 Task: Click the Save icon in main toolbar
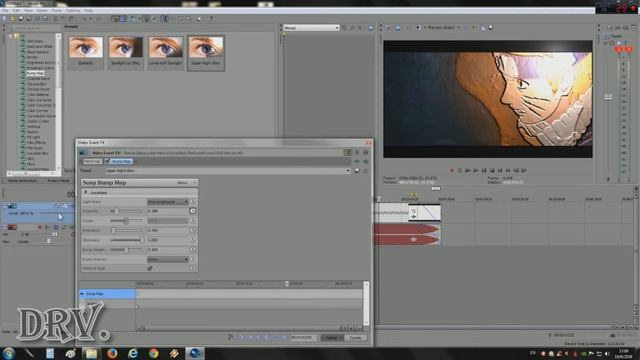coord(21,19)
